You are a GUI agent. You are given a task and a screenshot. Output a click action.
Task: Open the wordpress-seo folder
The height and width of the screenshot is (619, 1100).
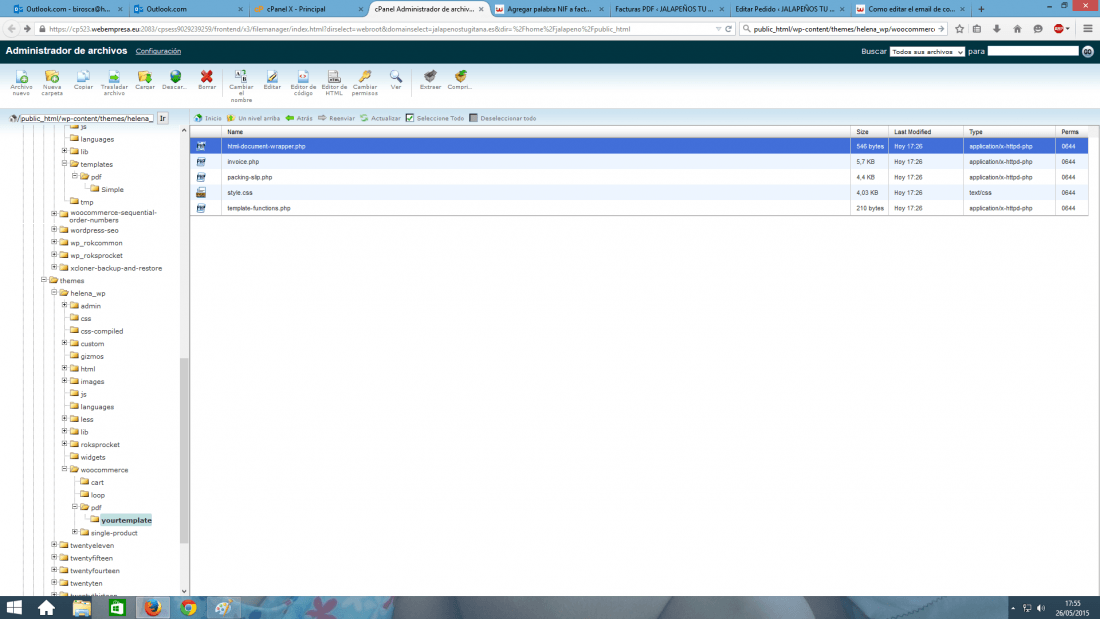click(94, 230)
